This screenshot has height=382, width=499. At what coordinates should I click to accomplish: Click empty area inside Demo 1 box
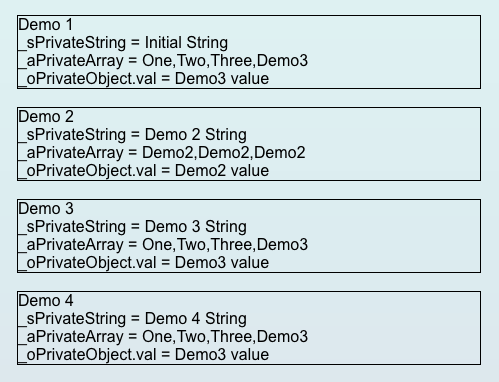[393, 52]
